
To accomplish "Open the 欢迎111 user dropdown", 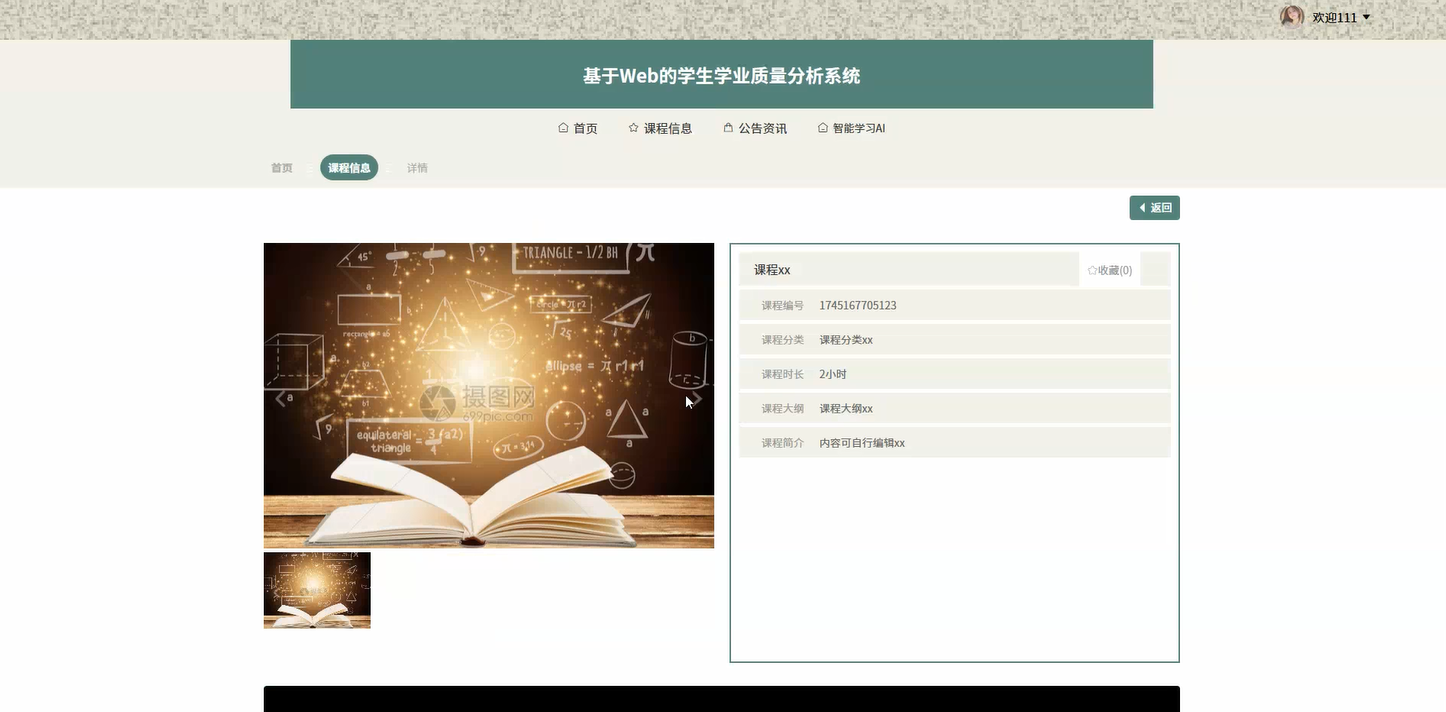I will click(1335, 16).
